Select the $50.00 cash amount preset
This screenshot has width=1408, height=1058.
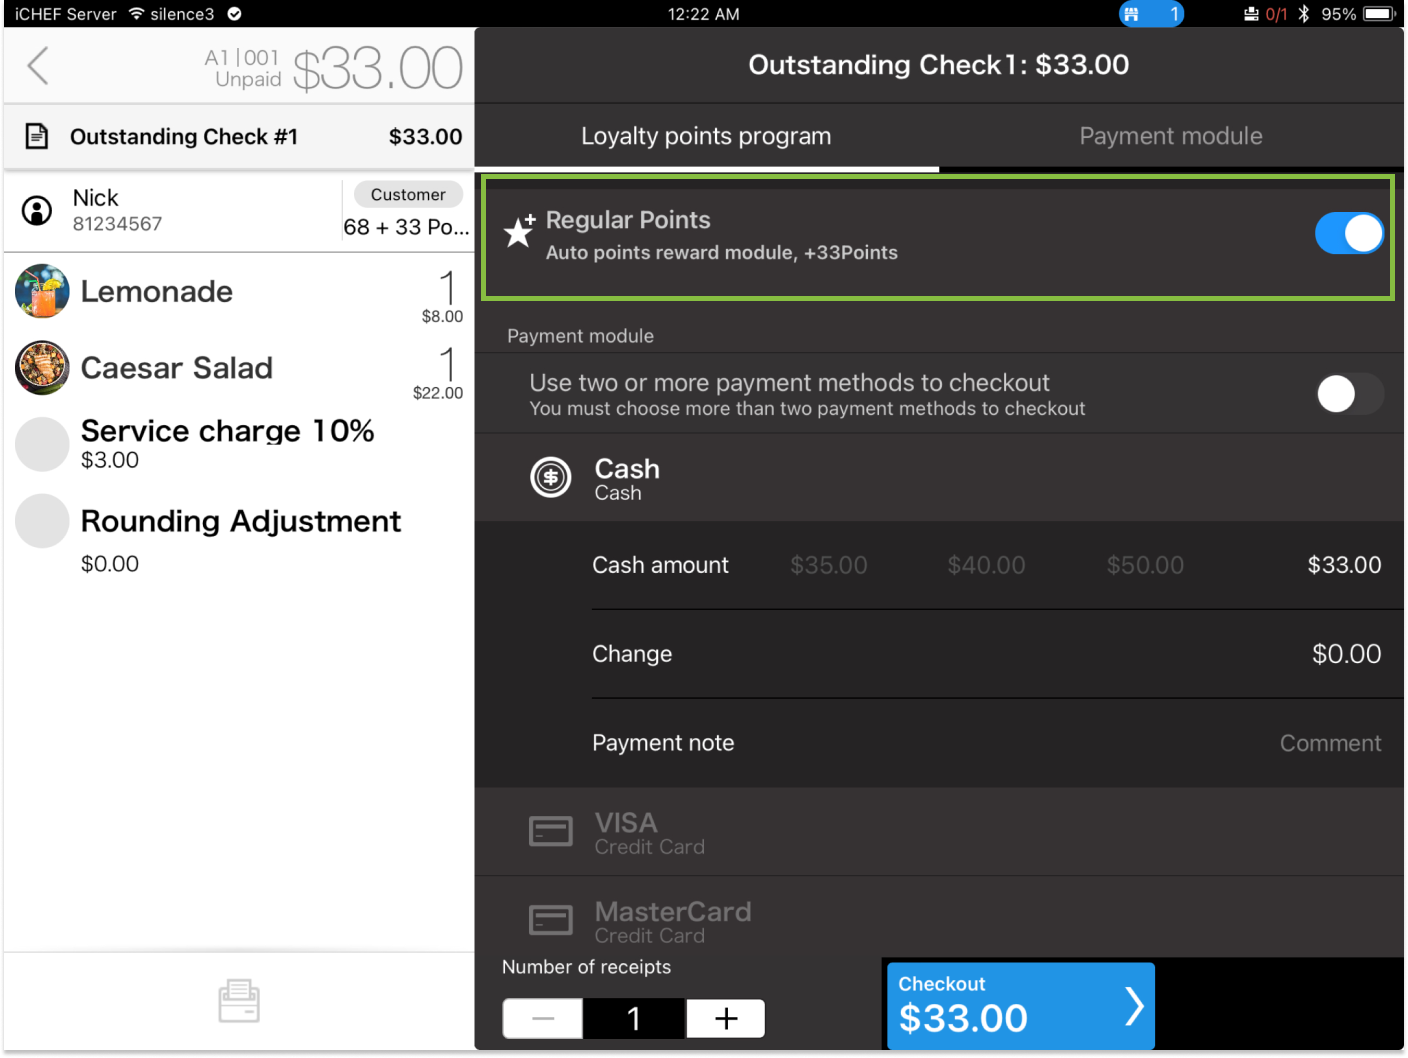1144,565
